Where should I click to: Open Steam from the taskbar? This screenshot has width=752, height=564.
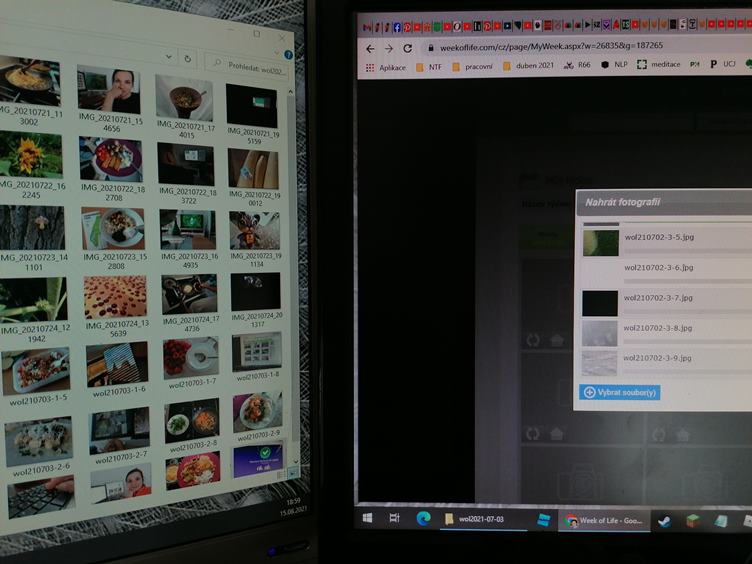click(x=664, y=521)
